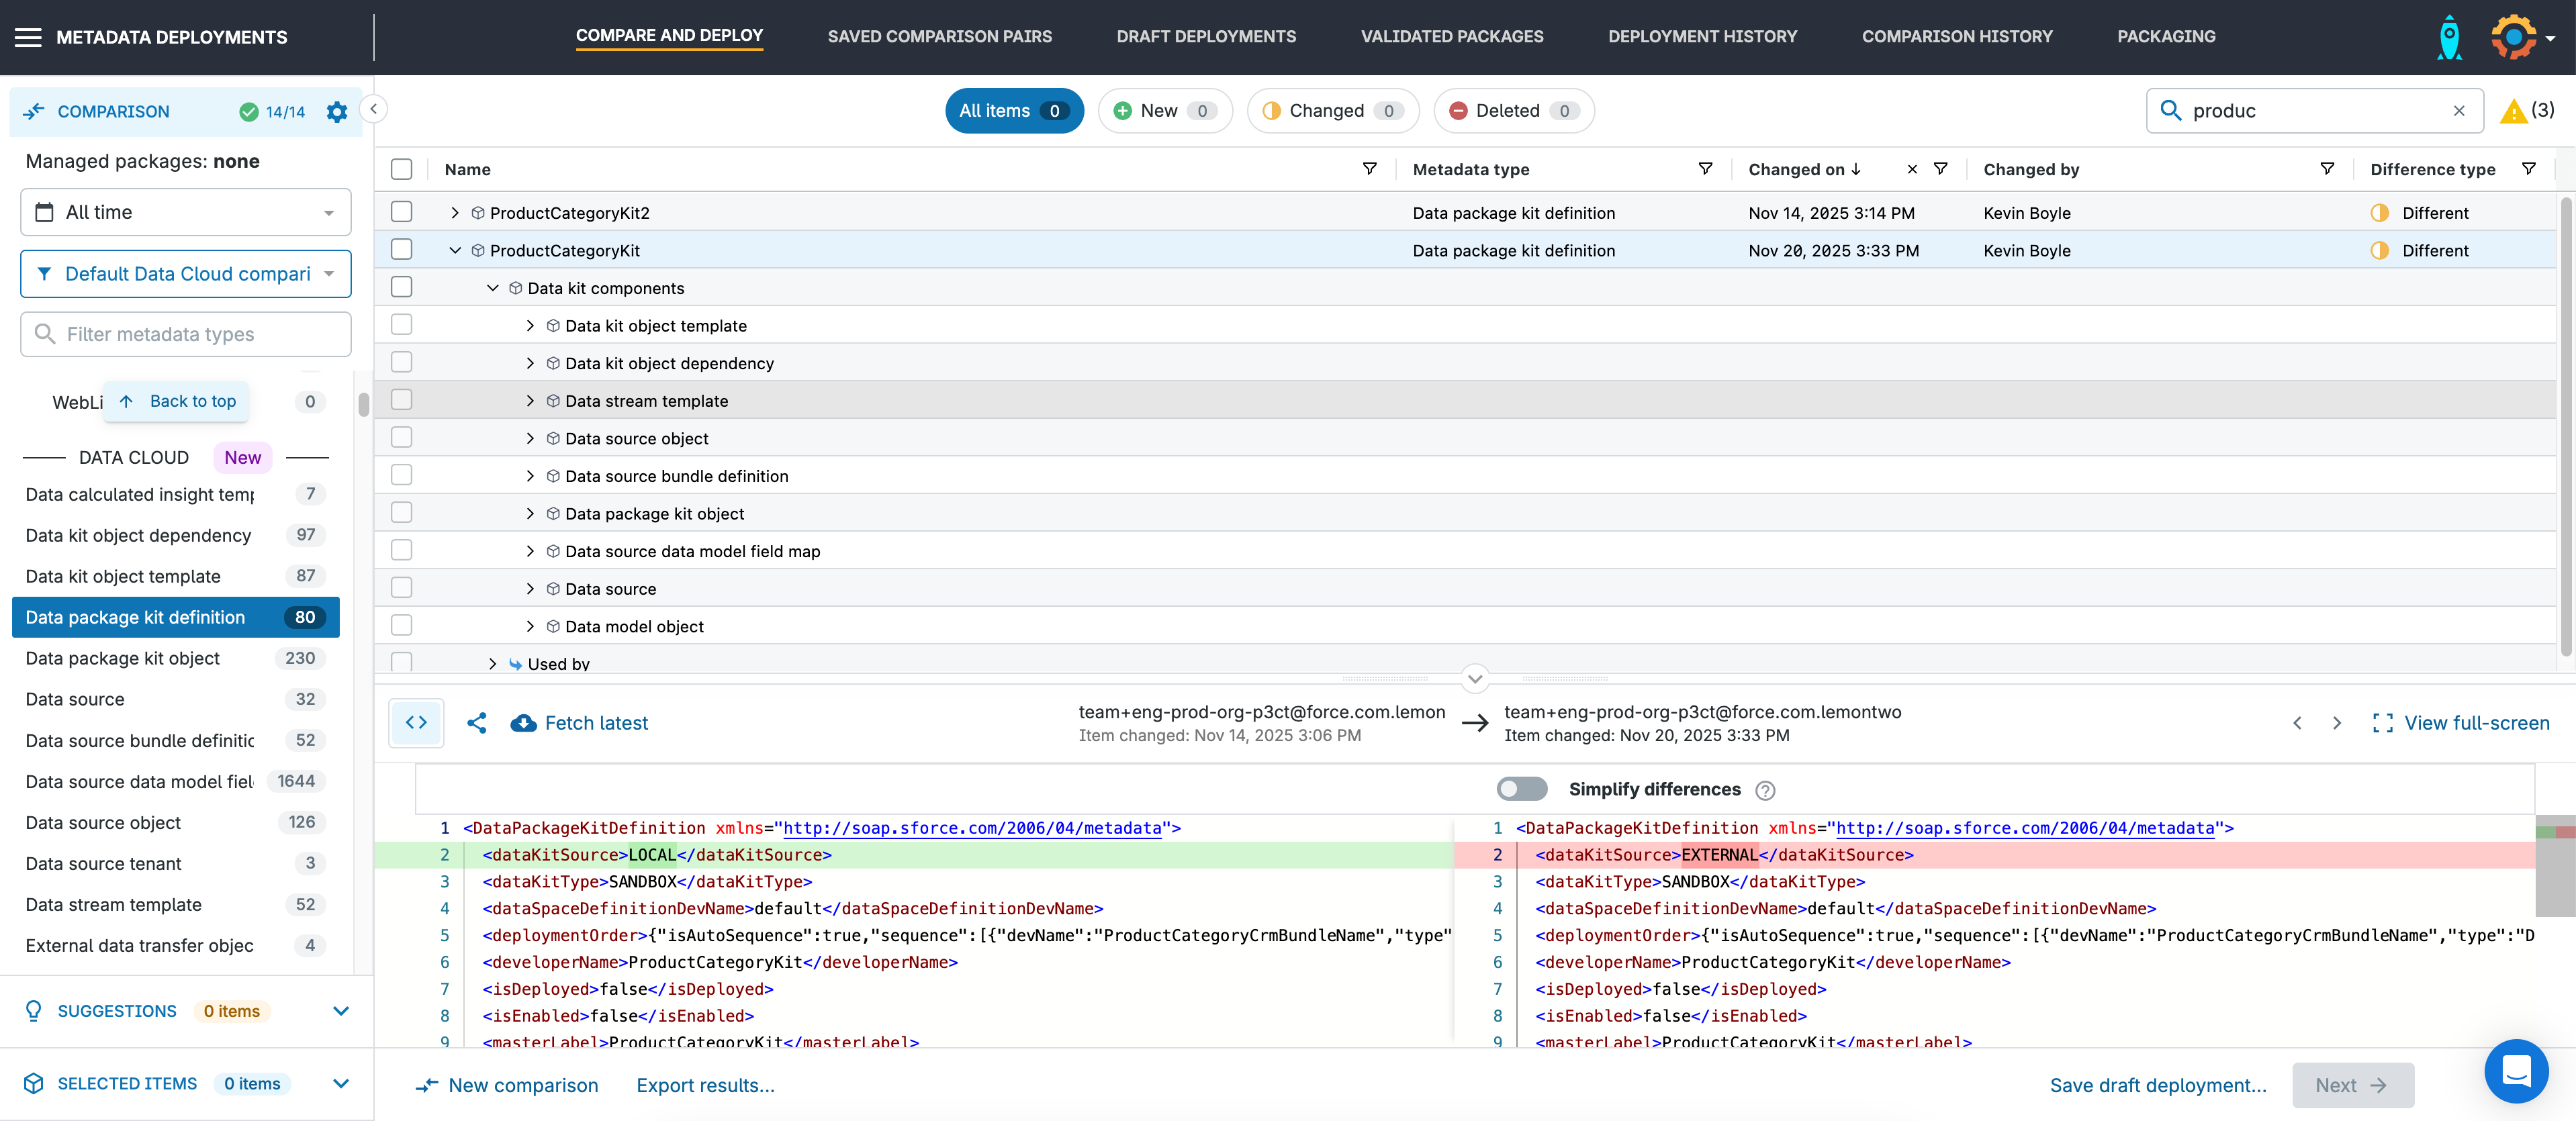Click Save draft deployment link
The width and height of the screenshot is (2576, 1121).
click(2157, 1085)
